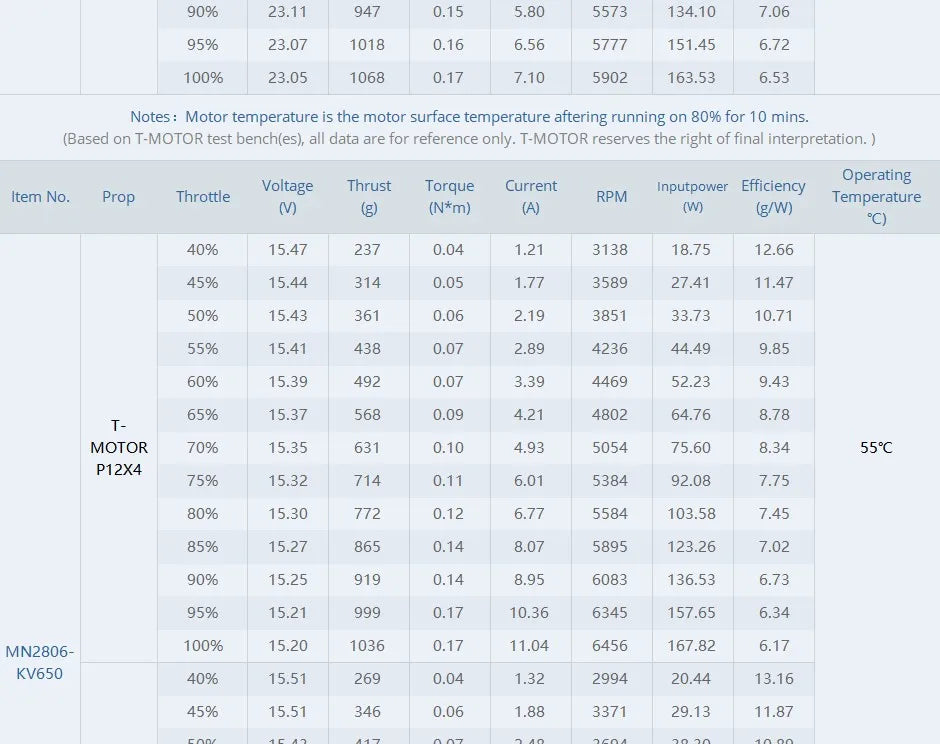The width and height of the screenshot is (940, 744).
Task: Select the Efficiency (g/W) column header
Action: (773, 197)
